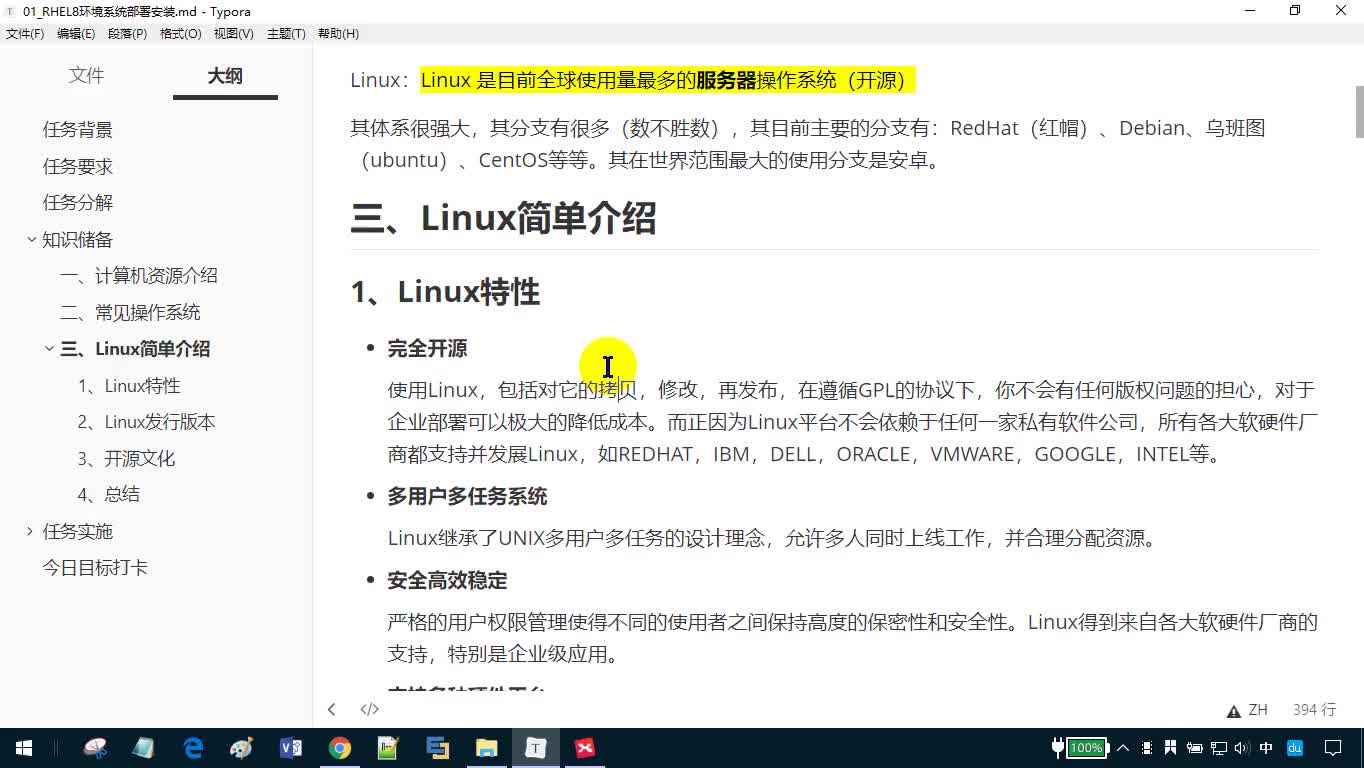Click the bold text 安全高效稳定
The height and width of the screenshot is (768, 1364).
(447, 580)
